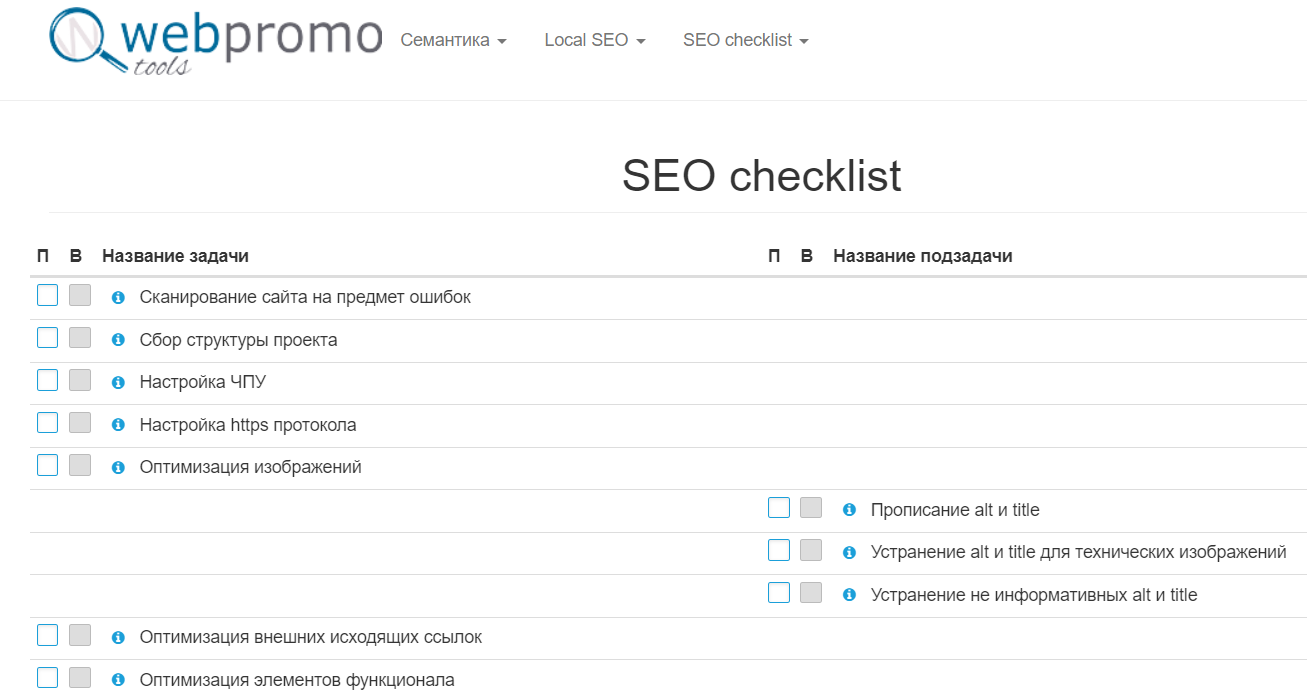Viewport: 1307px width, 699px height.
Task: Click info icon for Сканирование сайта на предмет ошибок
Action: point(118,298)
